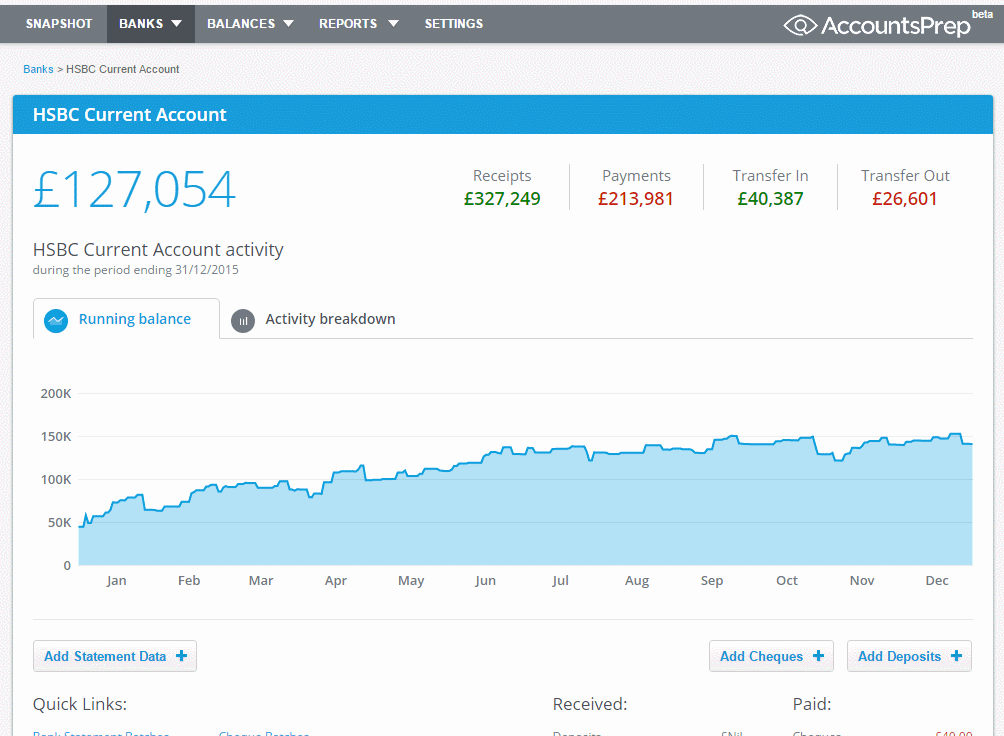Expand the Reports dropdown arrow
This screenshot has height=736, width=1004.
[x=393, y=24]
